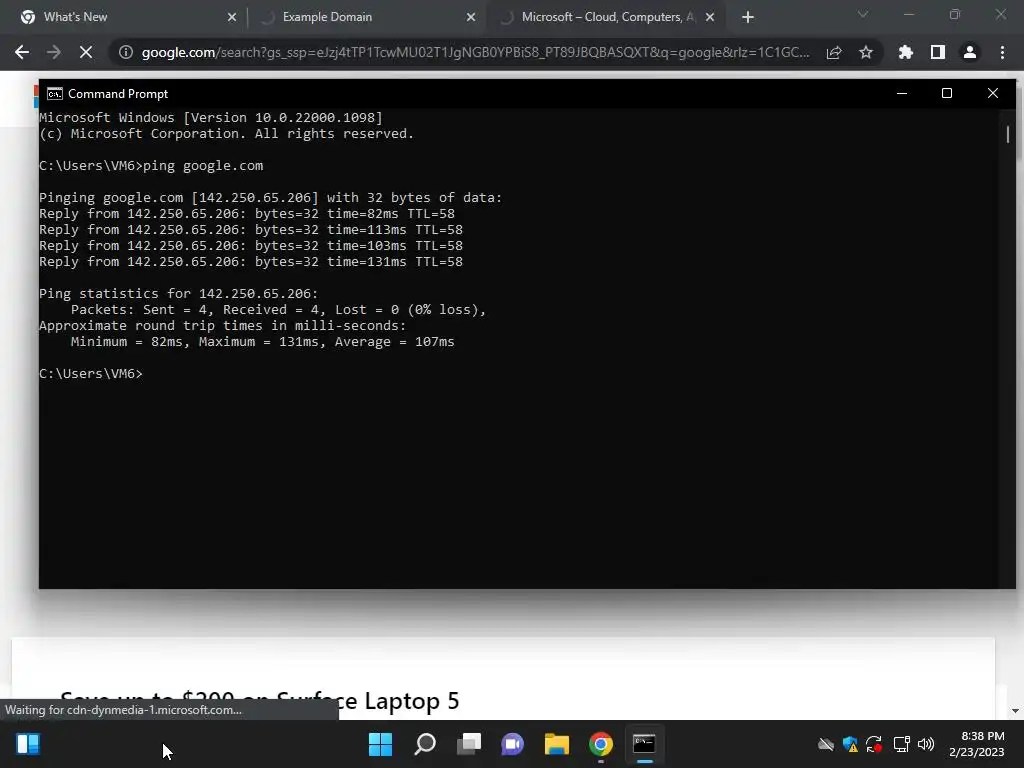Open Windows Security tray icon
1024x768 pixels.
coord(850,744)
